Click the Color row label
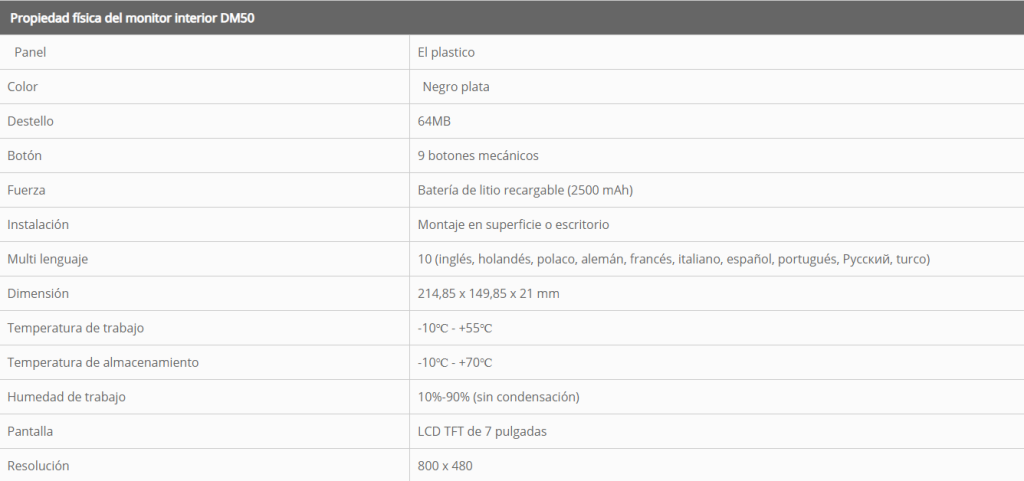Viewport: 1024px width, 481px height. [x=23, y=87]
